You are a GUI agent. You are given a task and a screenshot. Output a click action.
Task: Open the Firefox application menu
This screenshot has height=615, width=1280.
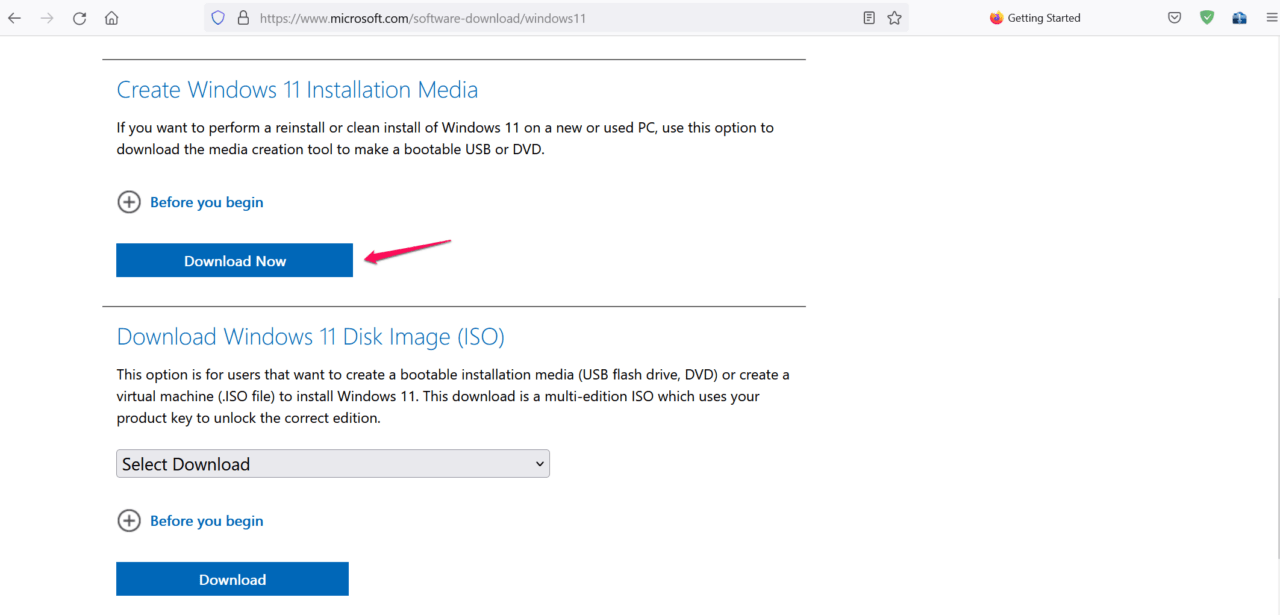coord(1271,18)
